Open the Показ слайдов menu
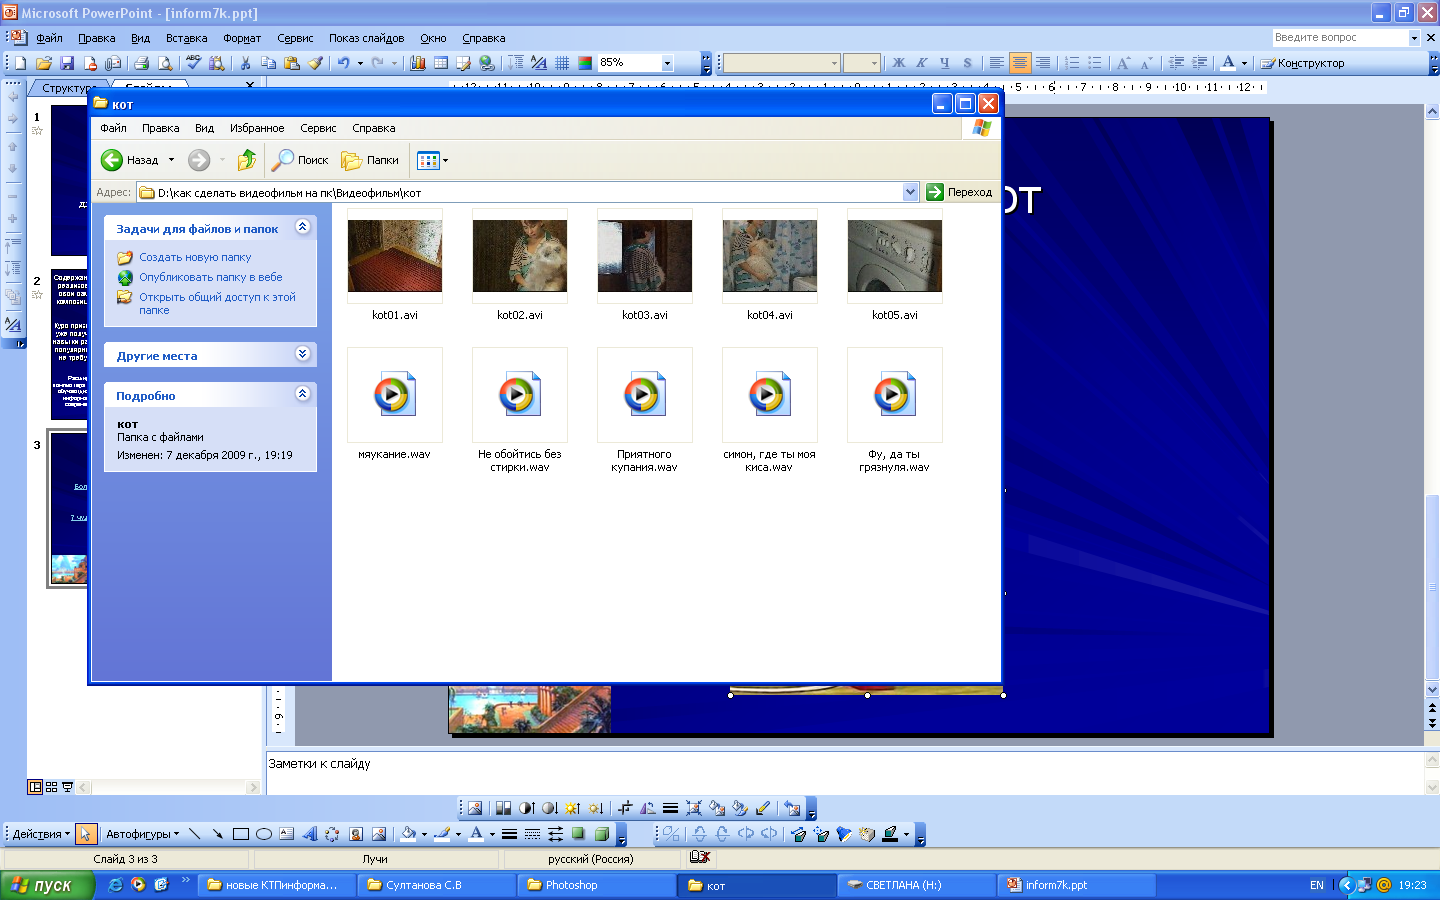 pos(367,38)
